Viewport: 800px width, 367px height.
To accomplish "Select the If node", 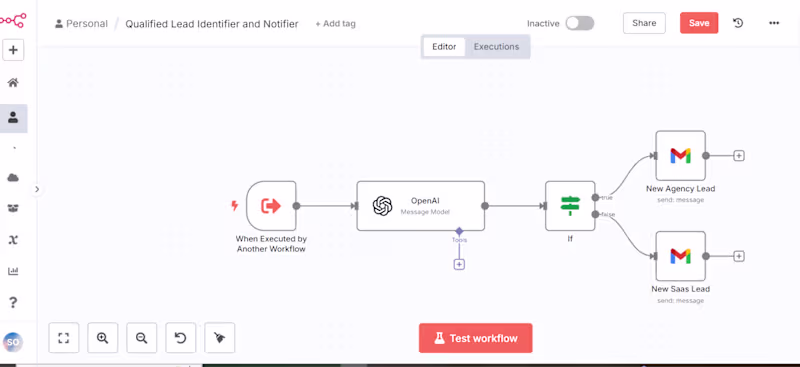I will coord(570,206).
